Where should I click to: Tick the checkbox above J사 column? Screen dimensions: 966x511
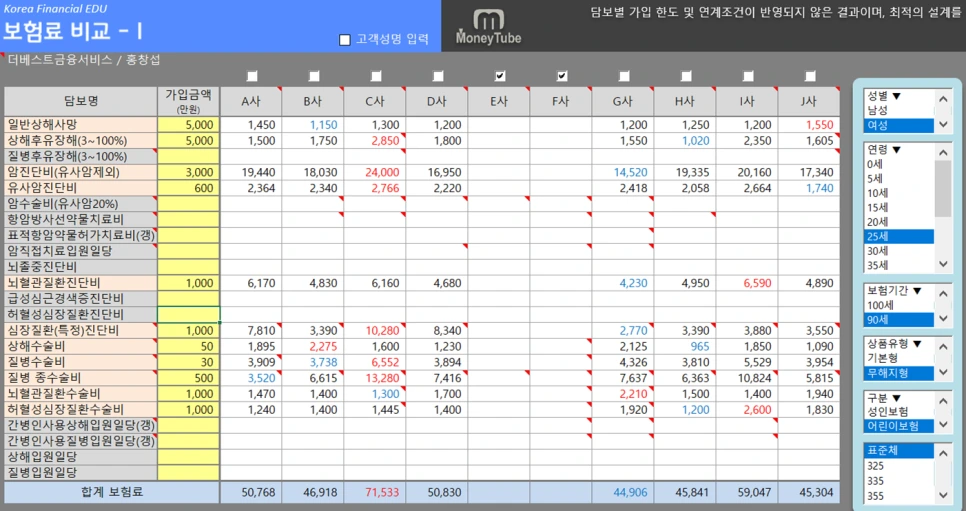(x=810, y=76)
